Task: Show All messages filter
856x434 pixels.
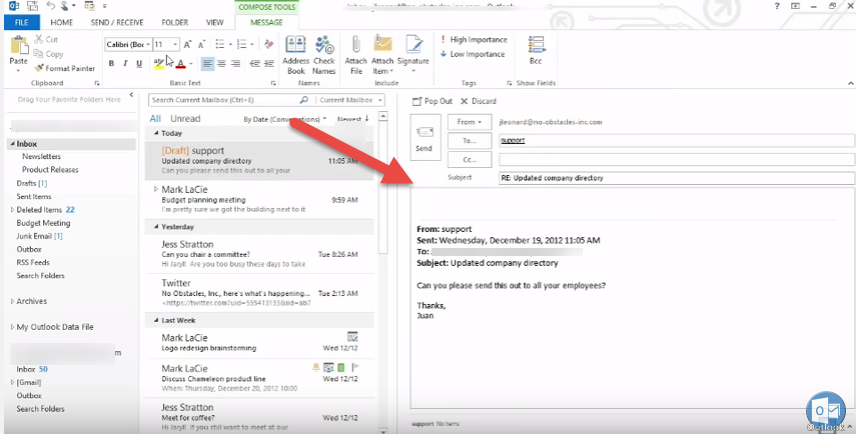Action: [x=155, y=118]
